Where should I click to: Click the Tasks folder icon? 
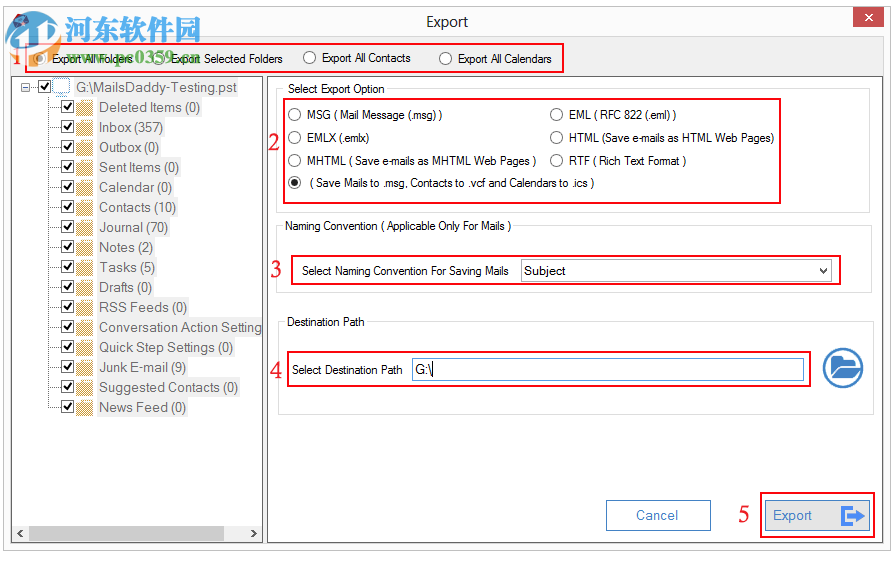click(x=84, y=267)
